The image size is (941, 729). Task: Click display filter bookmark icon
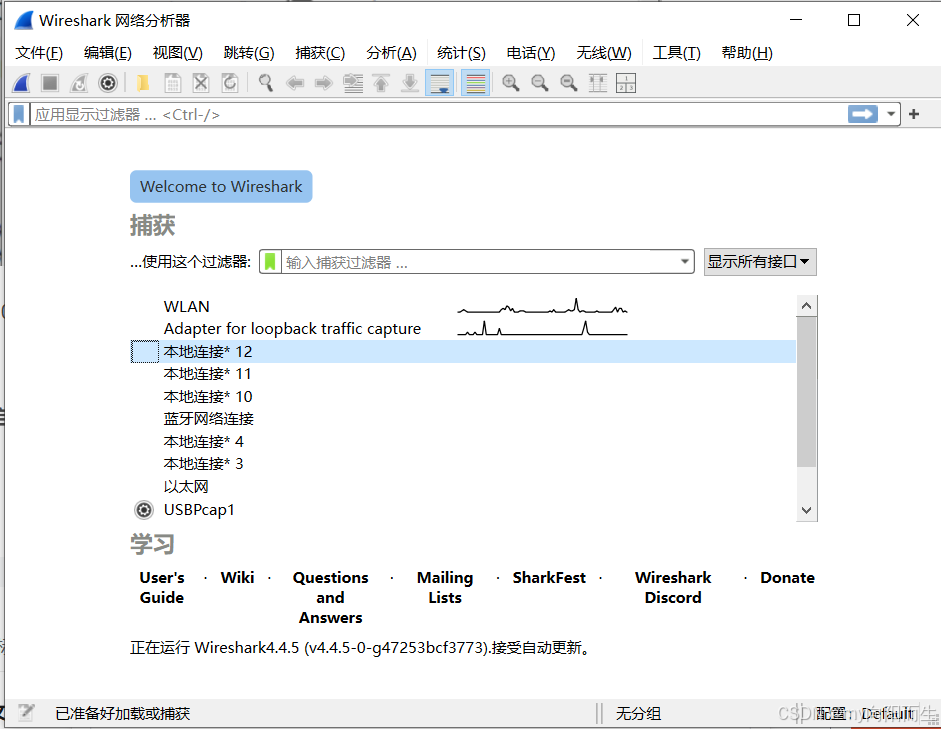[x=19, y=114]
